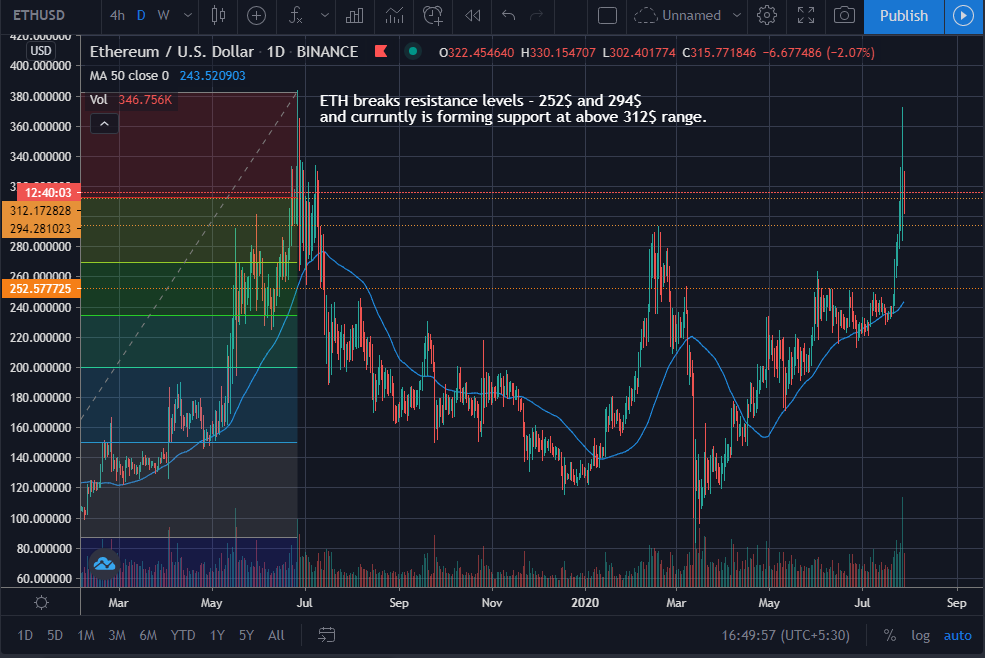Screen dimensions: 985x658
Task: Open the indicators fx menu
Action: point(296,15)
